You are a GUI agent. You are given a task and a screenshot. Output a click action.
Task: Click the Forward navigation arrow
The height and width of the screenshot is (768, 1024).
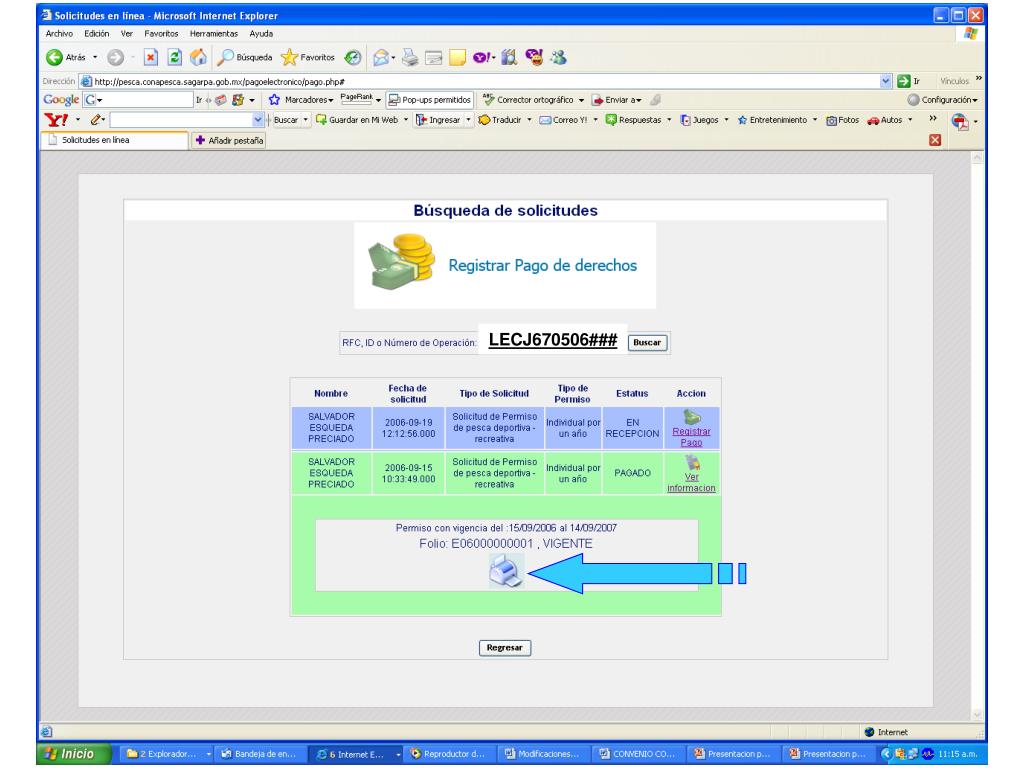(x=116, y=57)
